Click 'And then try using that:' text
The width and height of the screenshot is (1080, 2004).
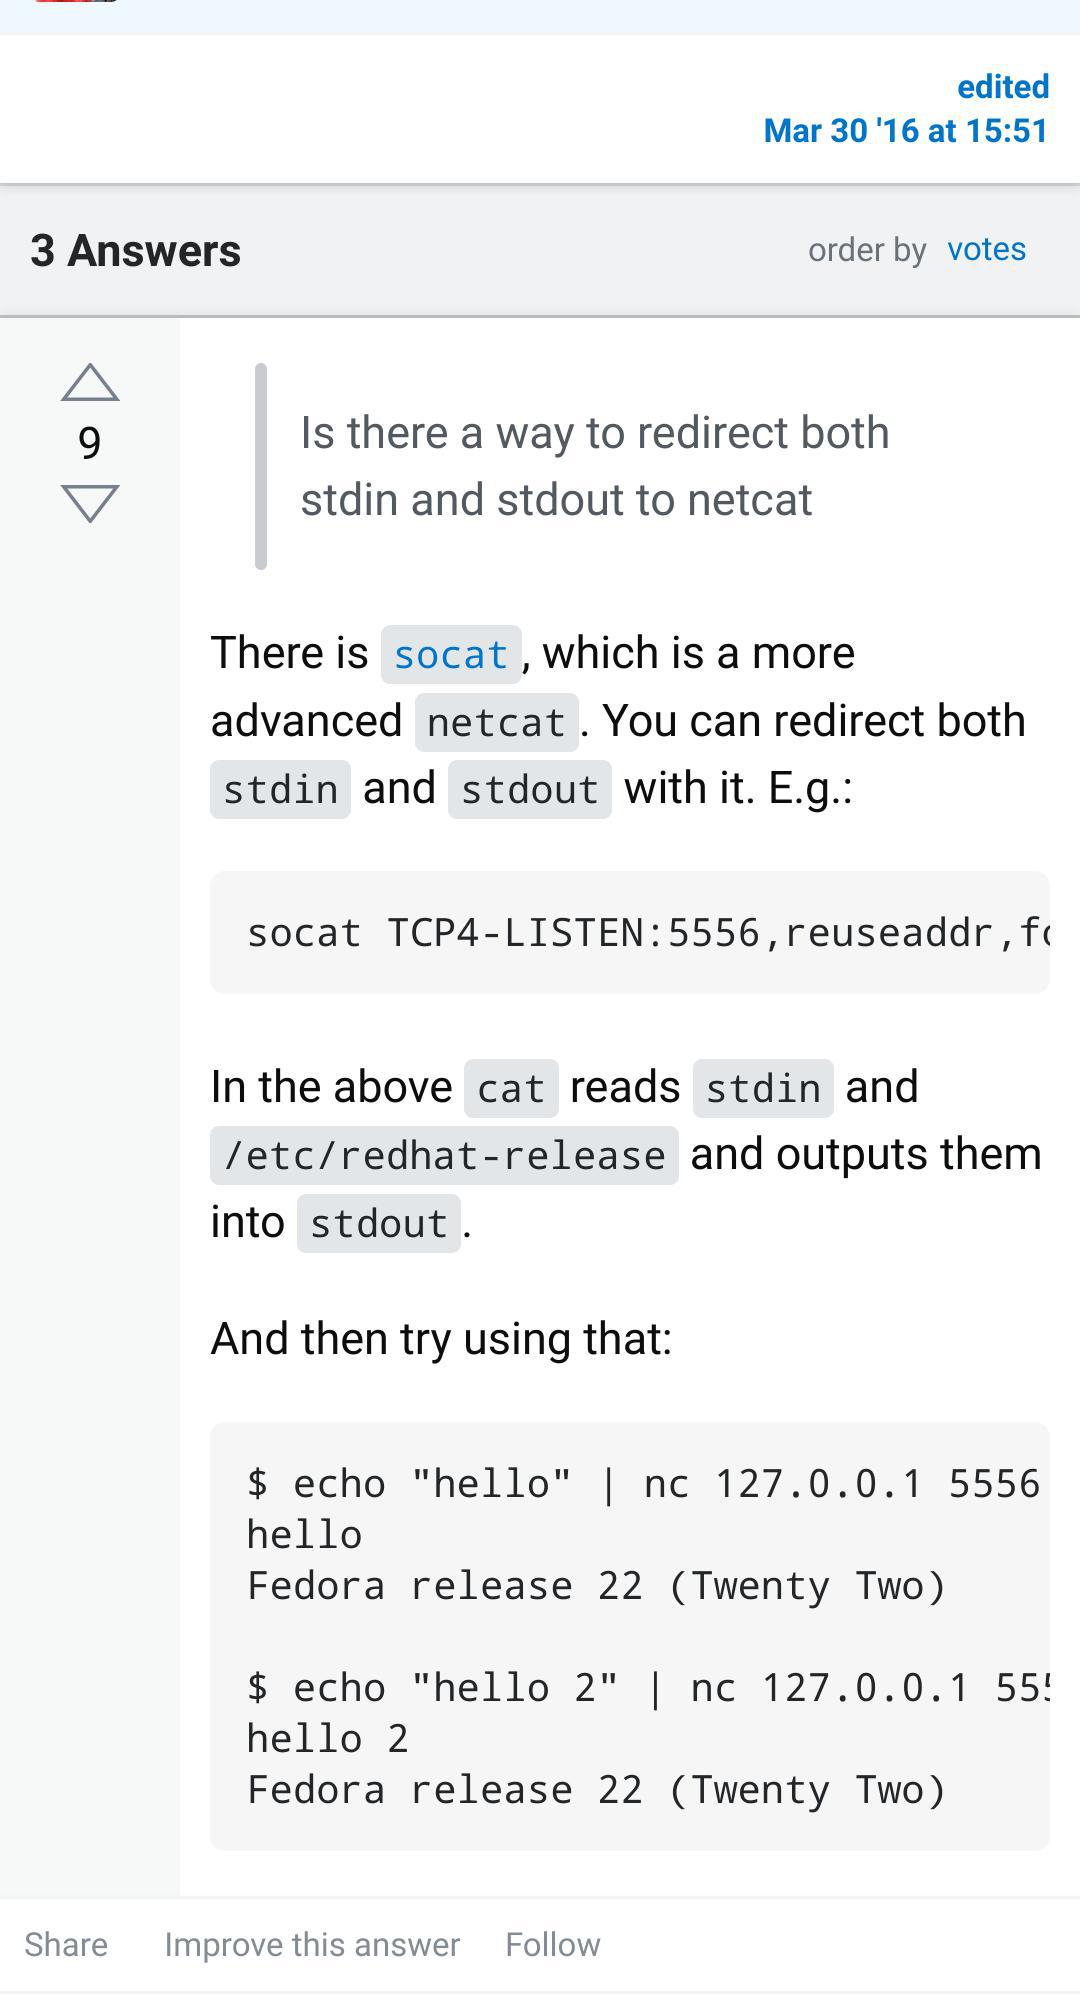[x=441, y=1338]
